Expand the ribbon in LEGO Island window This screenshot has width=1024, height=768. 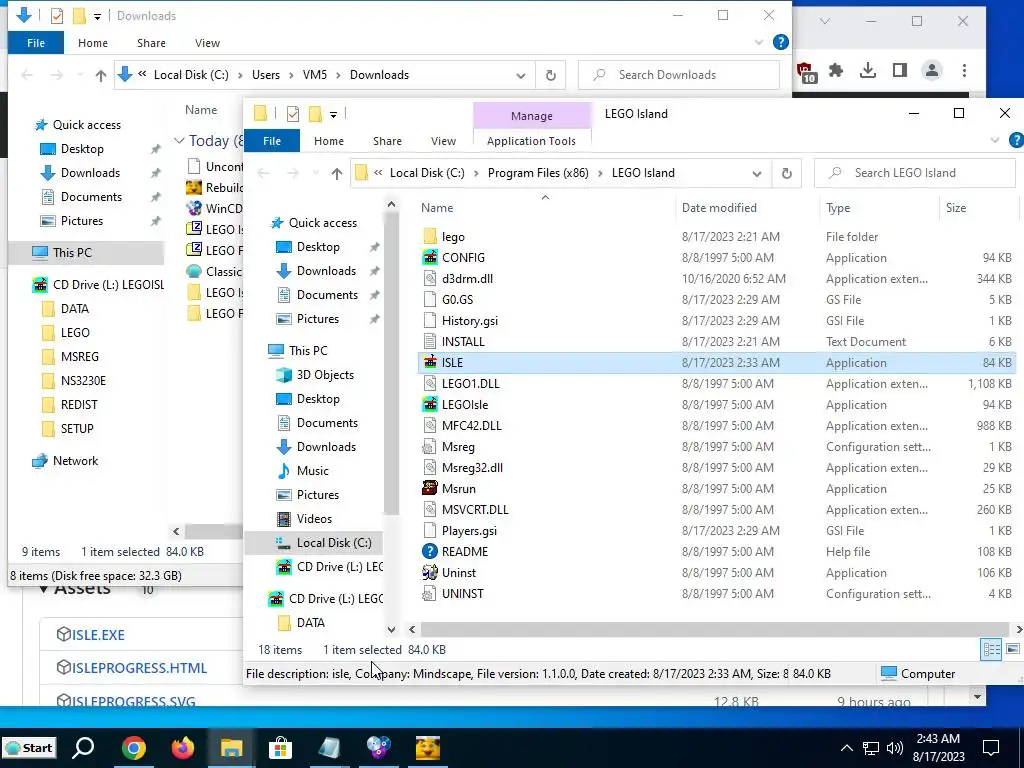point(995,140)
